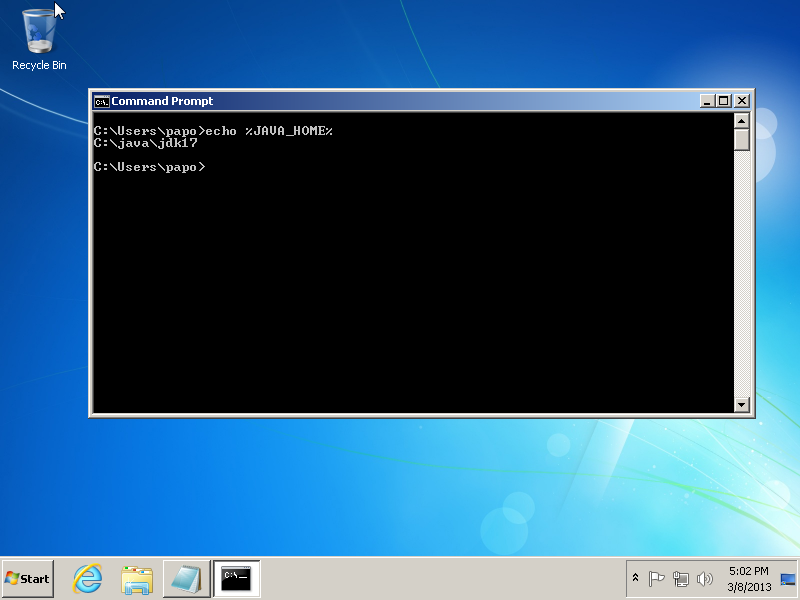Viewport: 800px width, 600px height.
Task: Open clock showing 5:02 PM
Action: pyautogui.click(x=748, y=579)
